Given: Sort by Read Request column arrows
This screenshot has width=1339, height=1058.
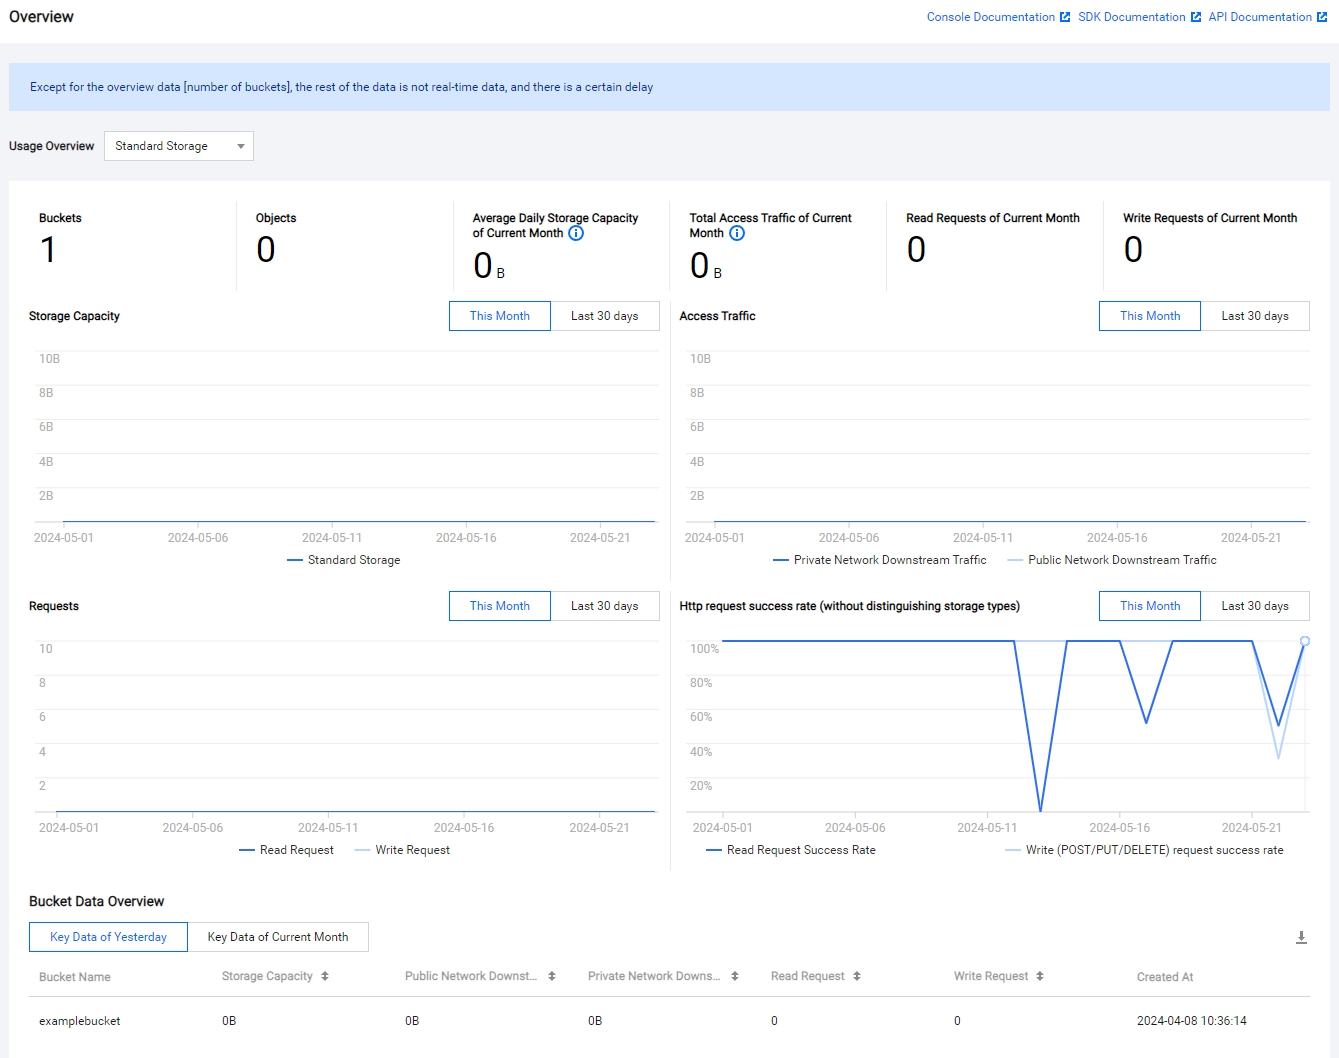Looking at the screenshot, I should point(857,976).
